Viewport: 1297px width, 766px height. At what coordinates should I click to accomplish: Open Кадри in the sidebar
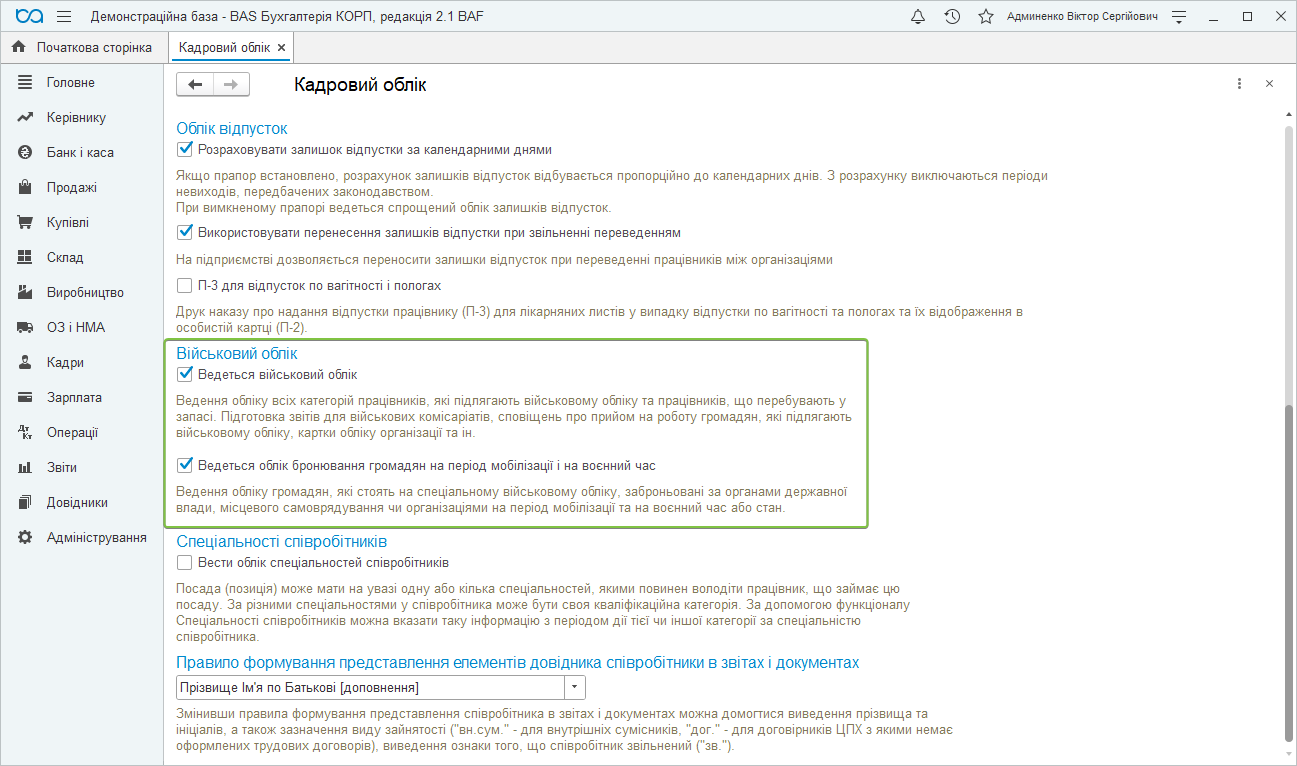pos(65,363)
